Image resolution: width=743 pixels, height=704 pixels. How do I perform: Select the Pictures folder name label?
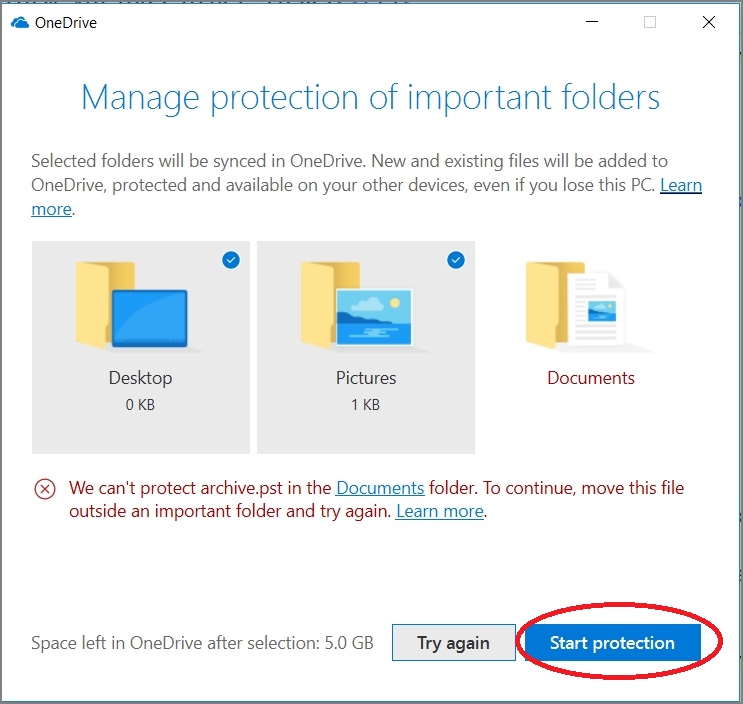point(366,378)
